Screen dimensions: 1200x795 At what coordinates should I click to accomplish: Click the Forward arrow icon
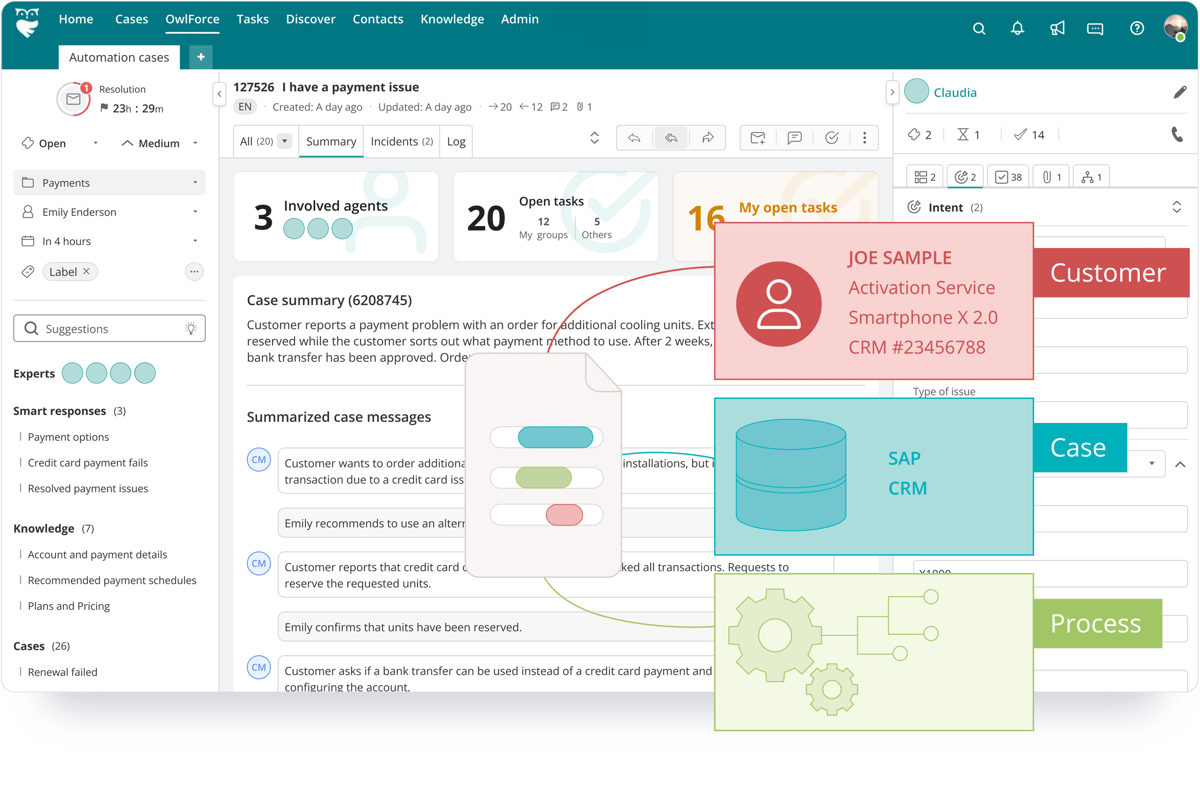pyautogui.click(x=708, y=138)
